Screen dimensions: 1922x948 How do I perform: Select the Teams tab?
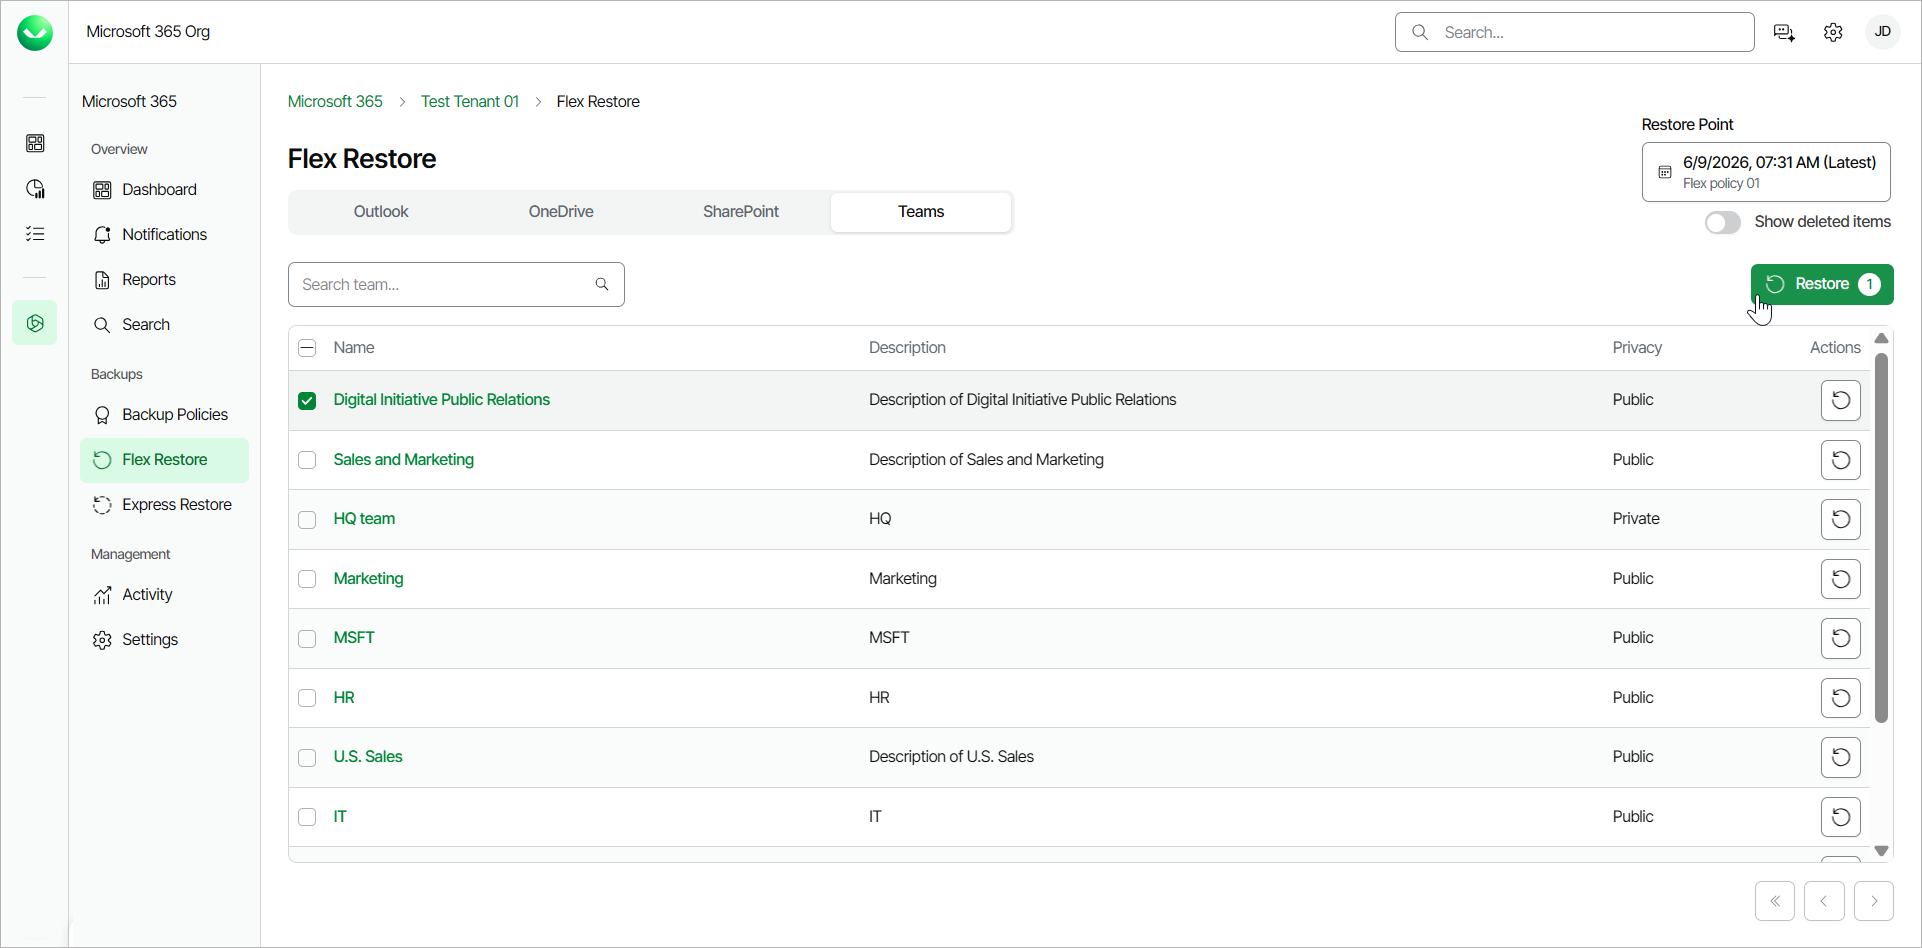click(x=921, y=212)
